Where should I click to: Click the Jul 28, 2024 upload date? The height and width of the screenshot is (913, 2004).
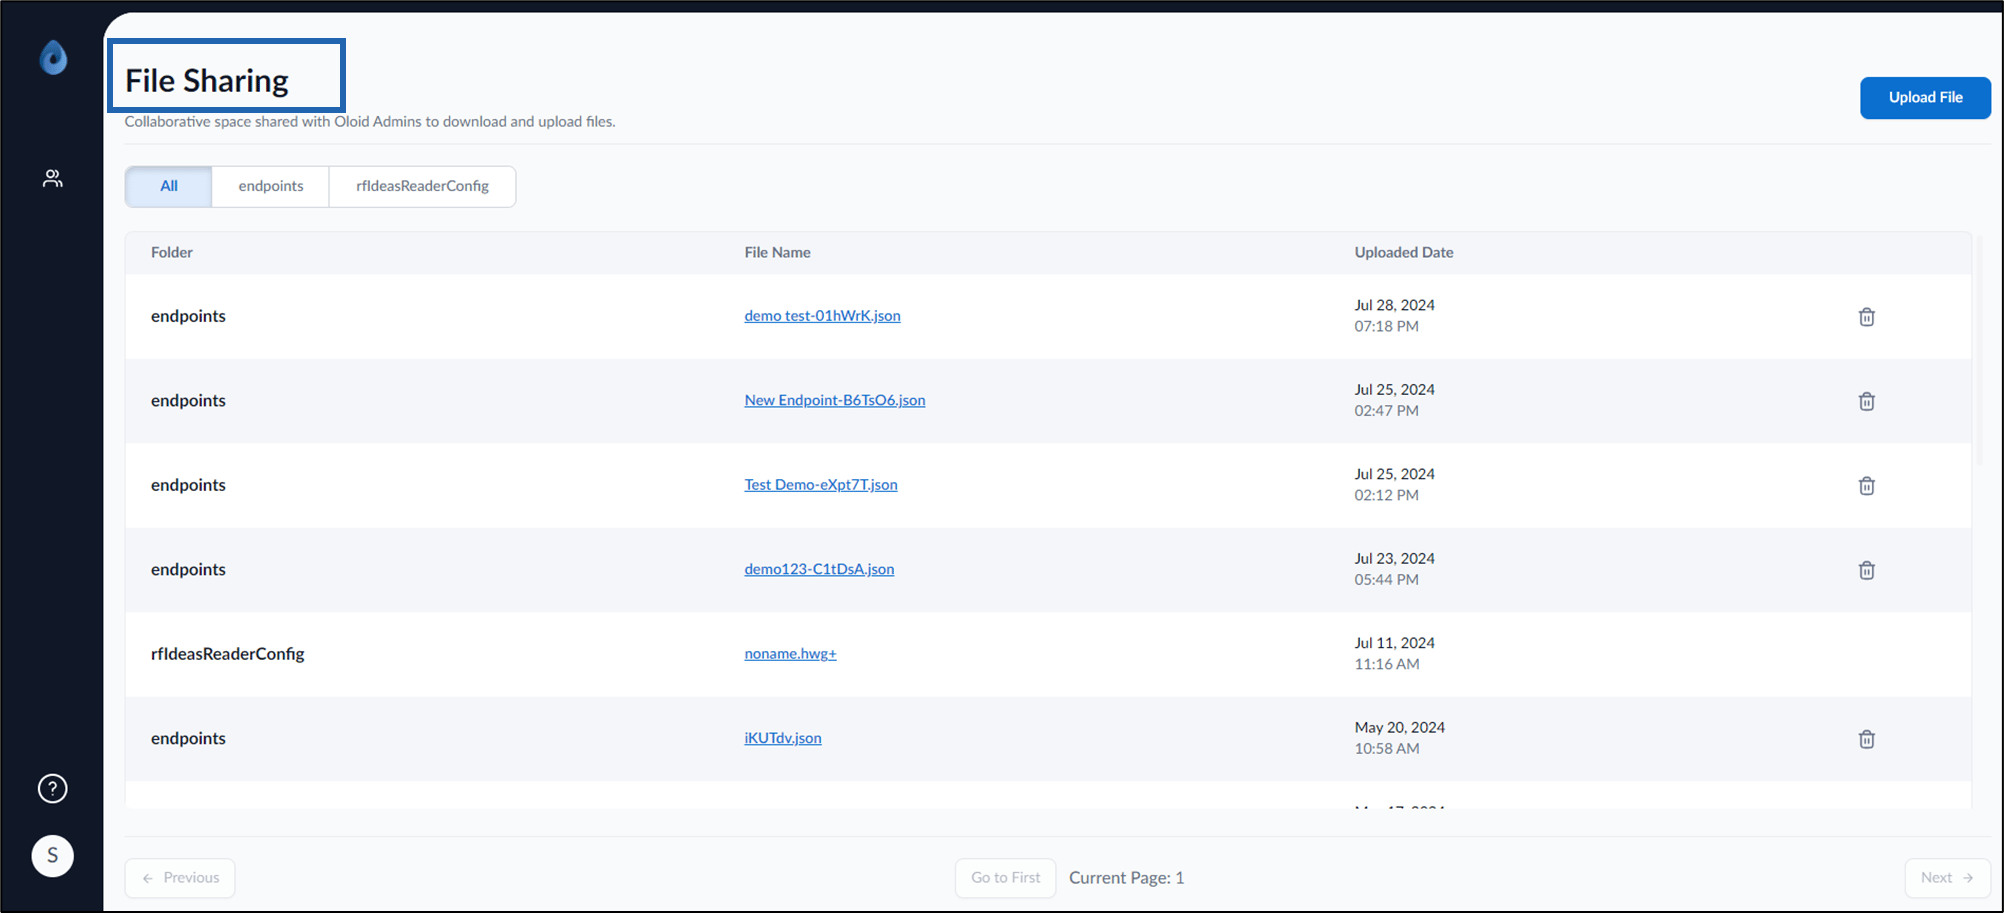point(1394,305)
